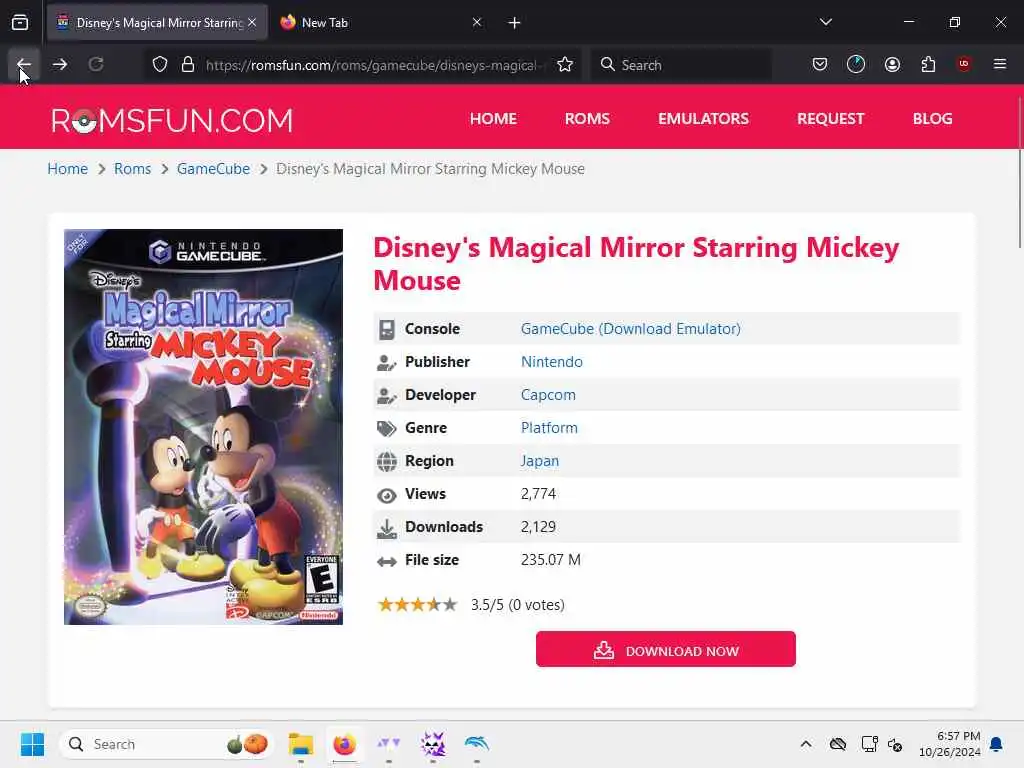Click the browser Search field
Screen dimensions: 1024x768
pos(680,65)
